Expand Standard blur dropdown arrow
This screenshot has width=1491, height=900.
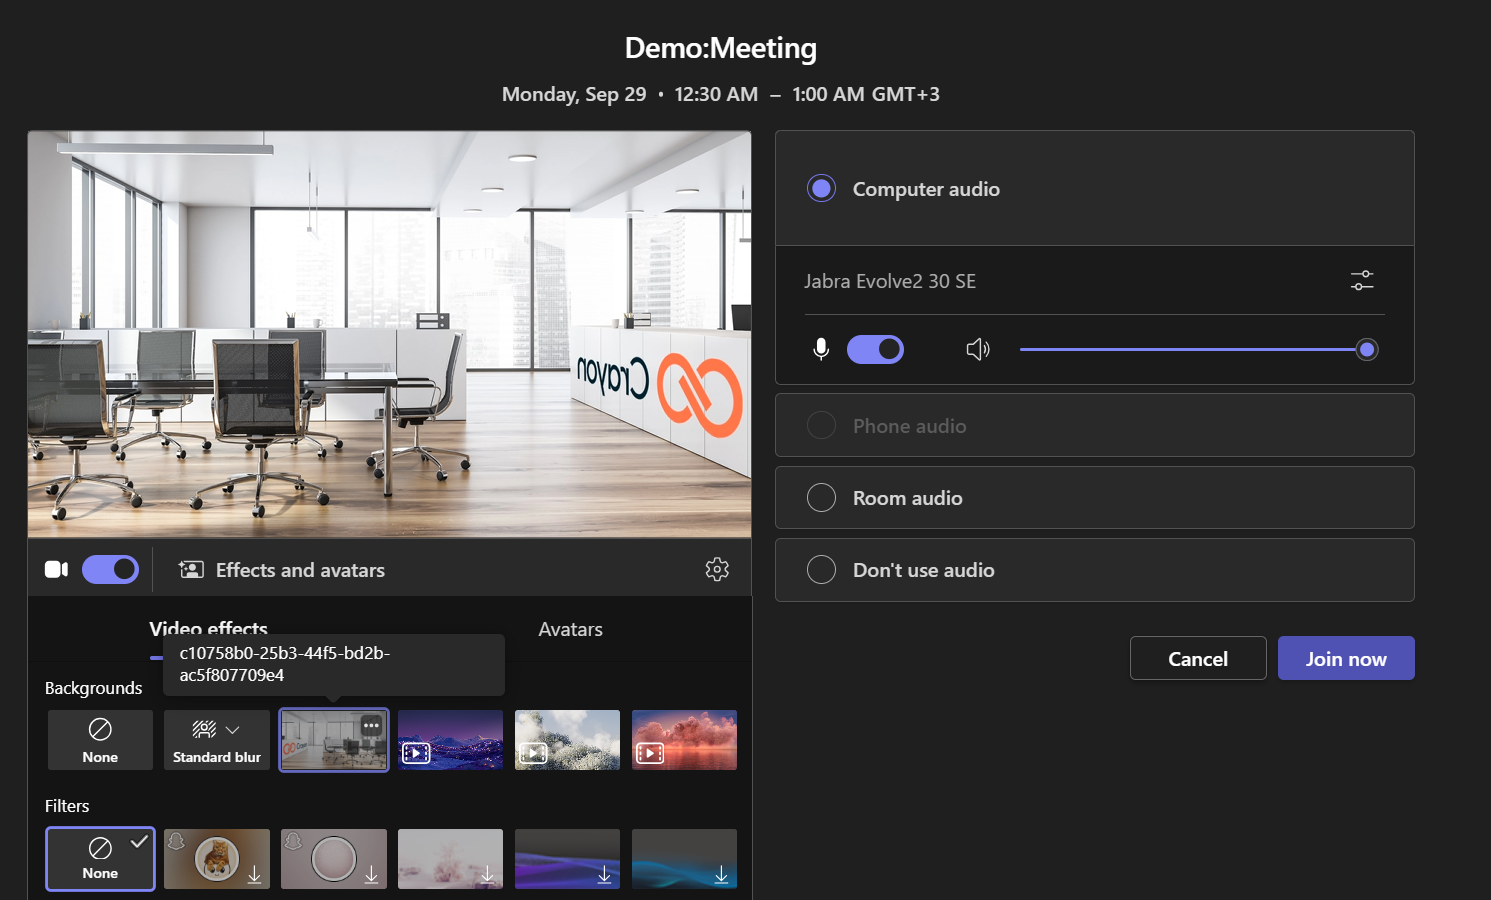(233, 730)
